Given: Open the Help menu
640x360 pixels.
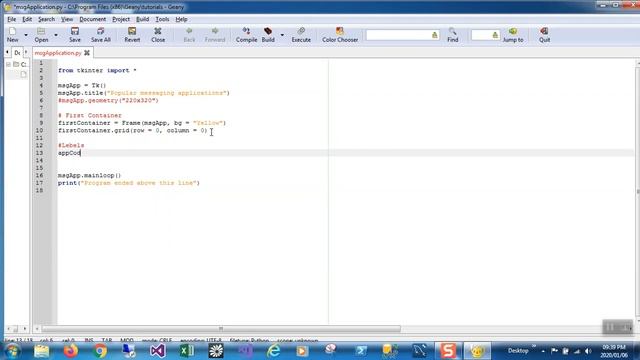Looking at the screenshot, I should coord(181,19).
